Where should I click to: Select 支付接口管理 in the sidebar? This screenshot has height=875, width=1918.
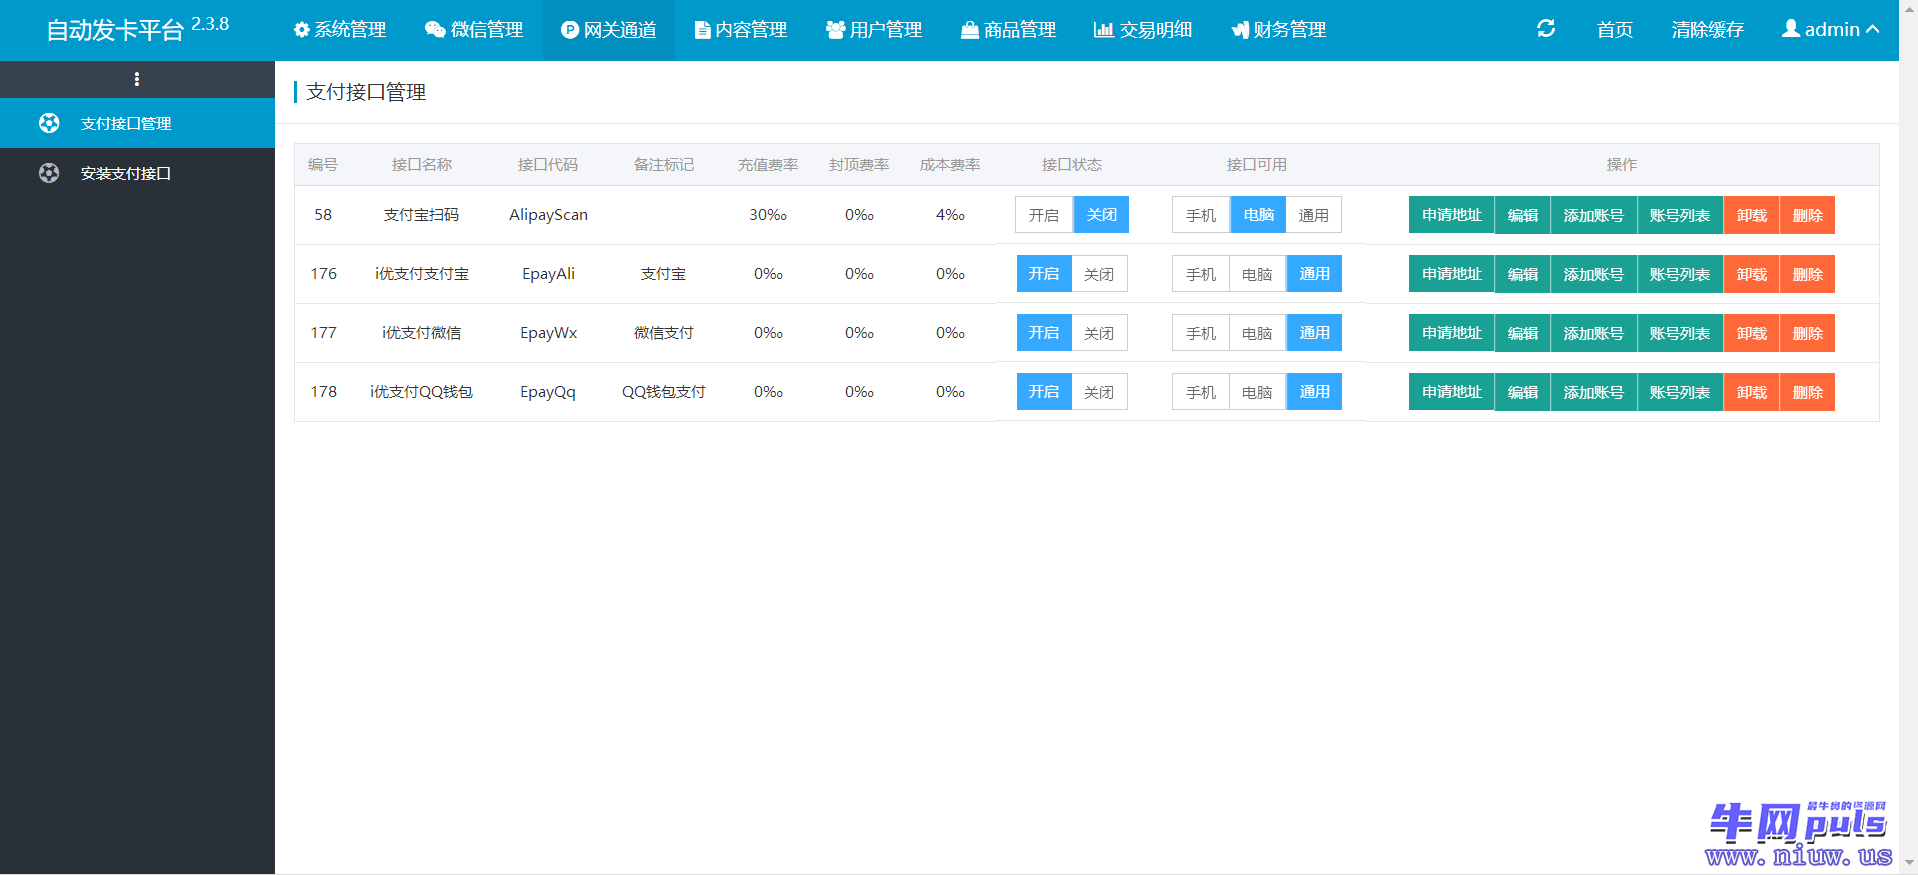click(137, 123)
